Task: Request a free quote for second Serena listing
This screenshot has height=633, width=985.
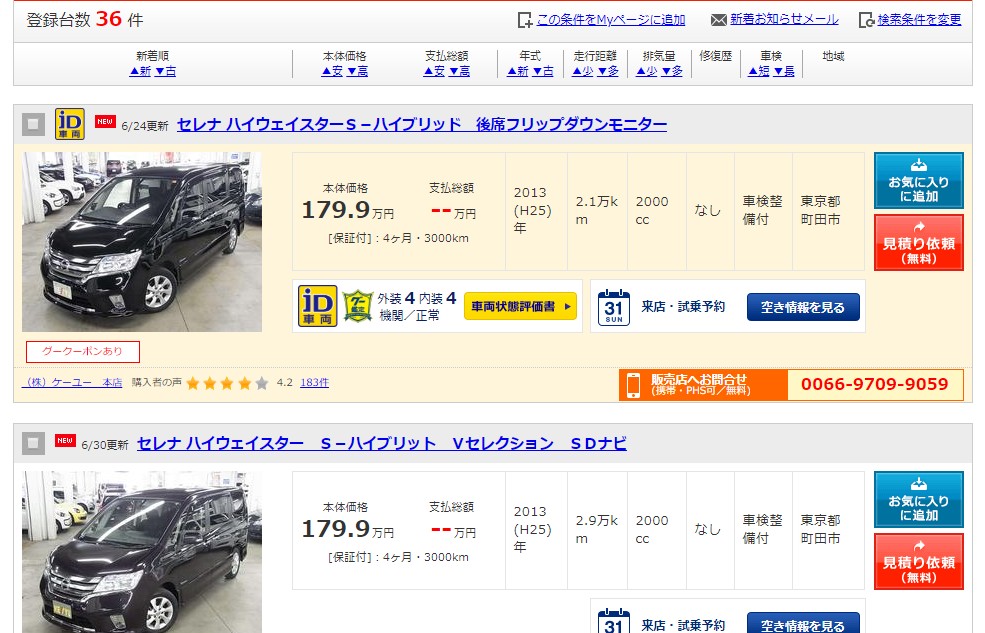Action: click(x=918, y=561)
